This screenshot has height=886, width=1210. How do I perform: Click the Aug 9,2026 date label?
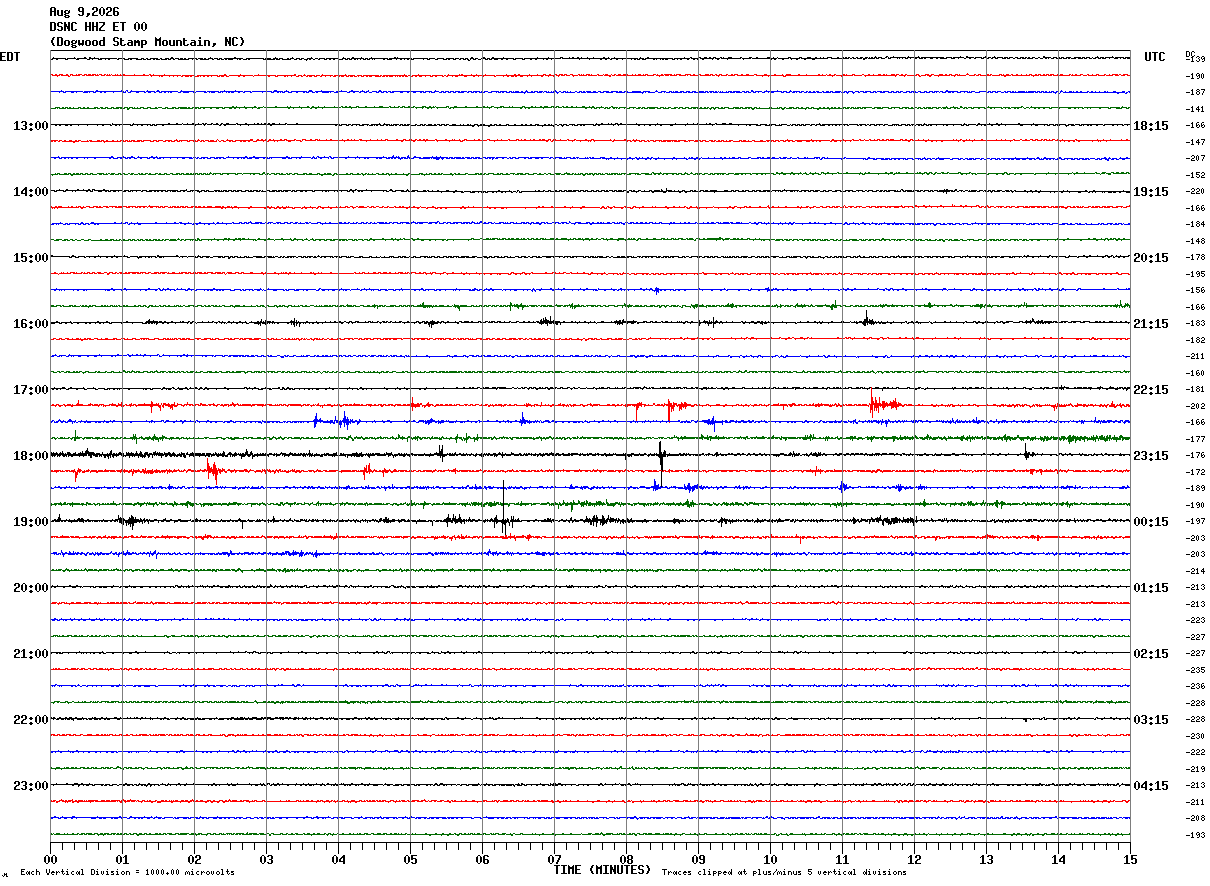click(x=84, y=12)
